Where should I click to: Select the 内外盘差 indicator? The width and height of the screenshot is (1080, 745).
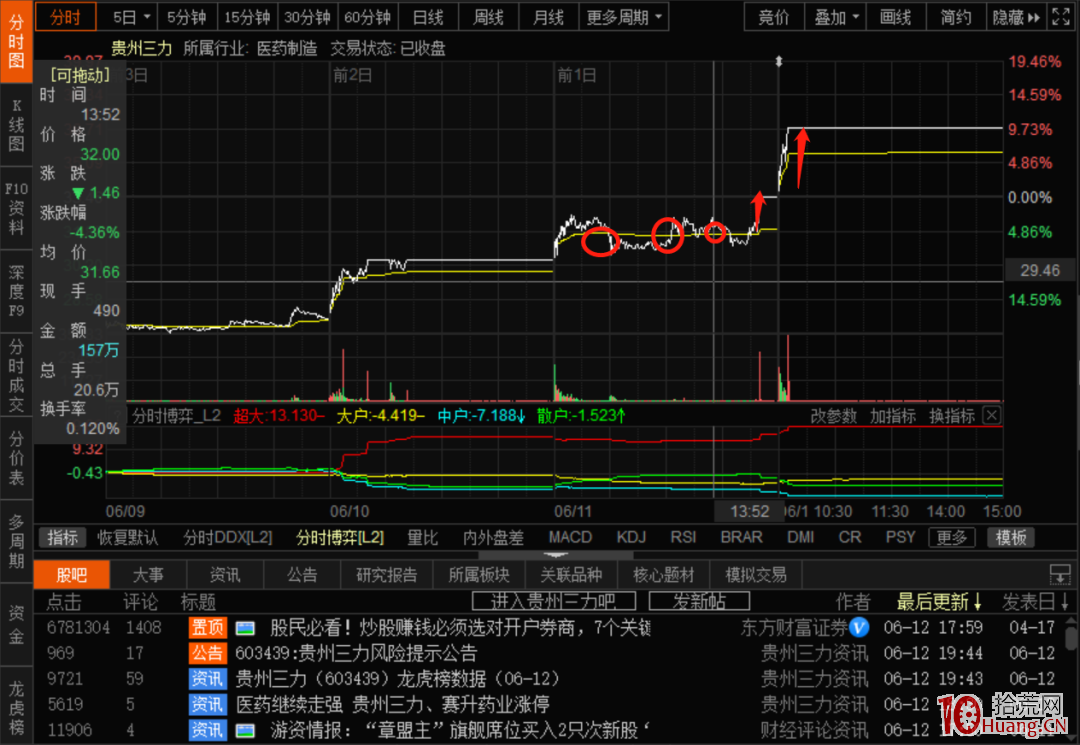tap(493, 538)
